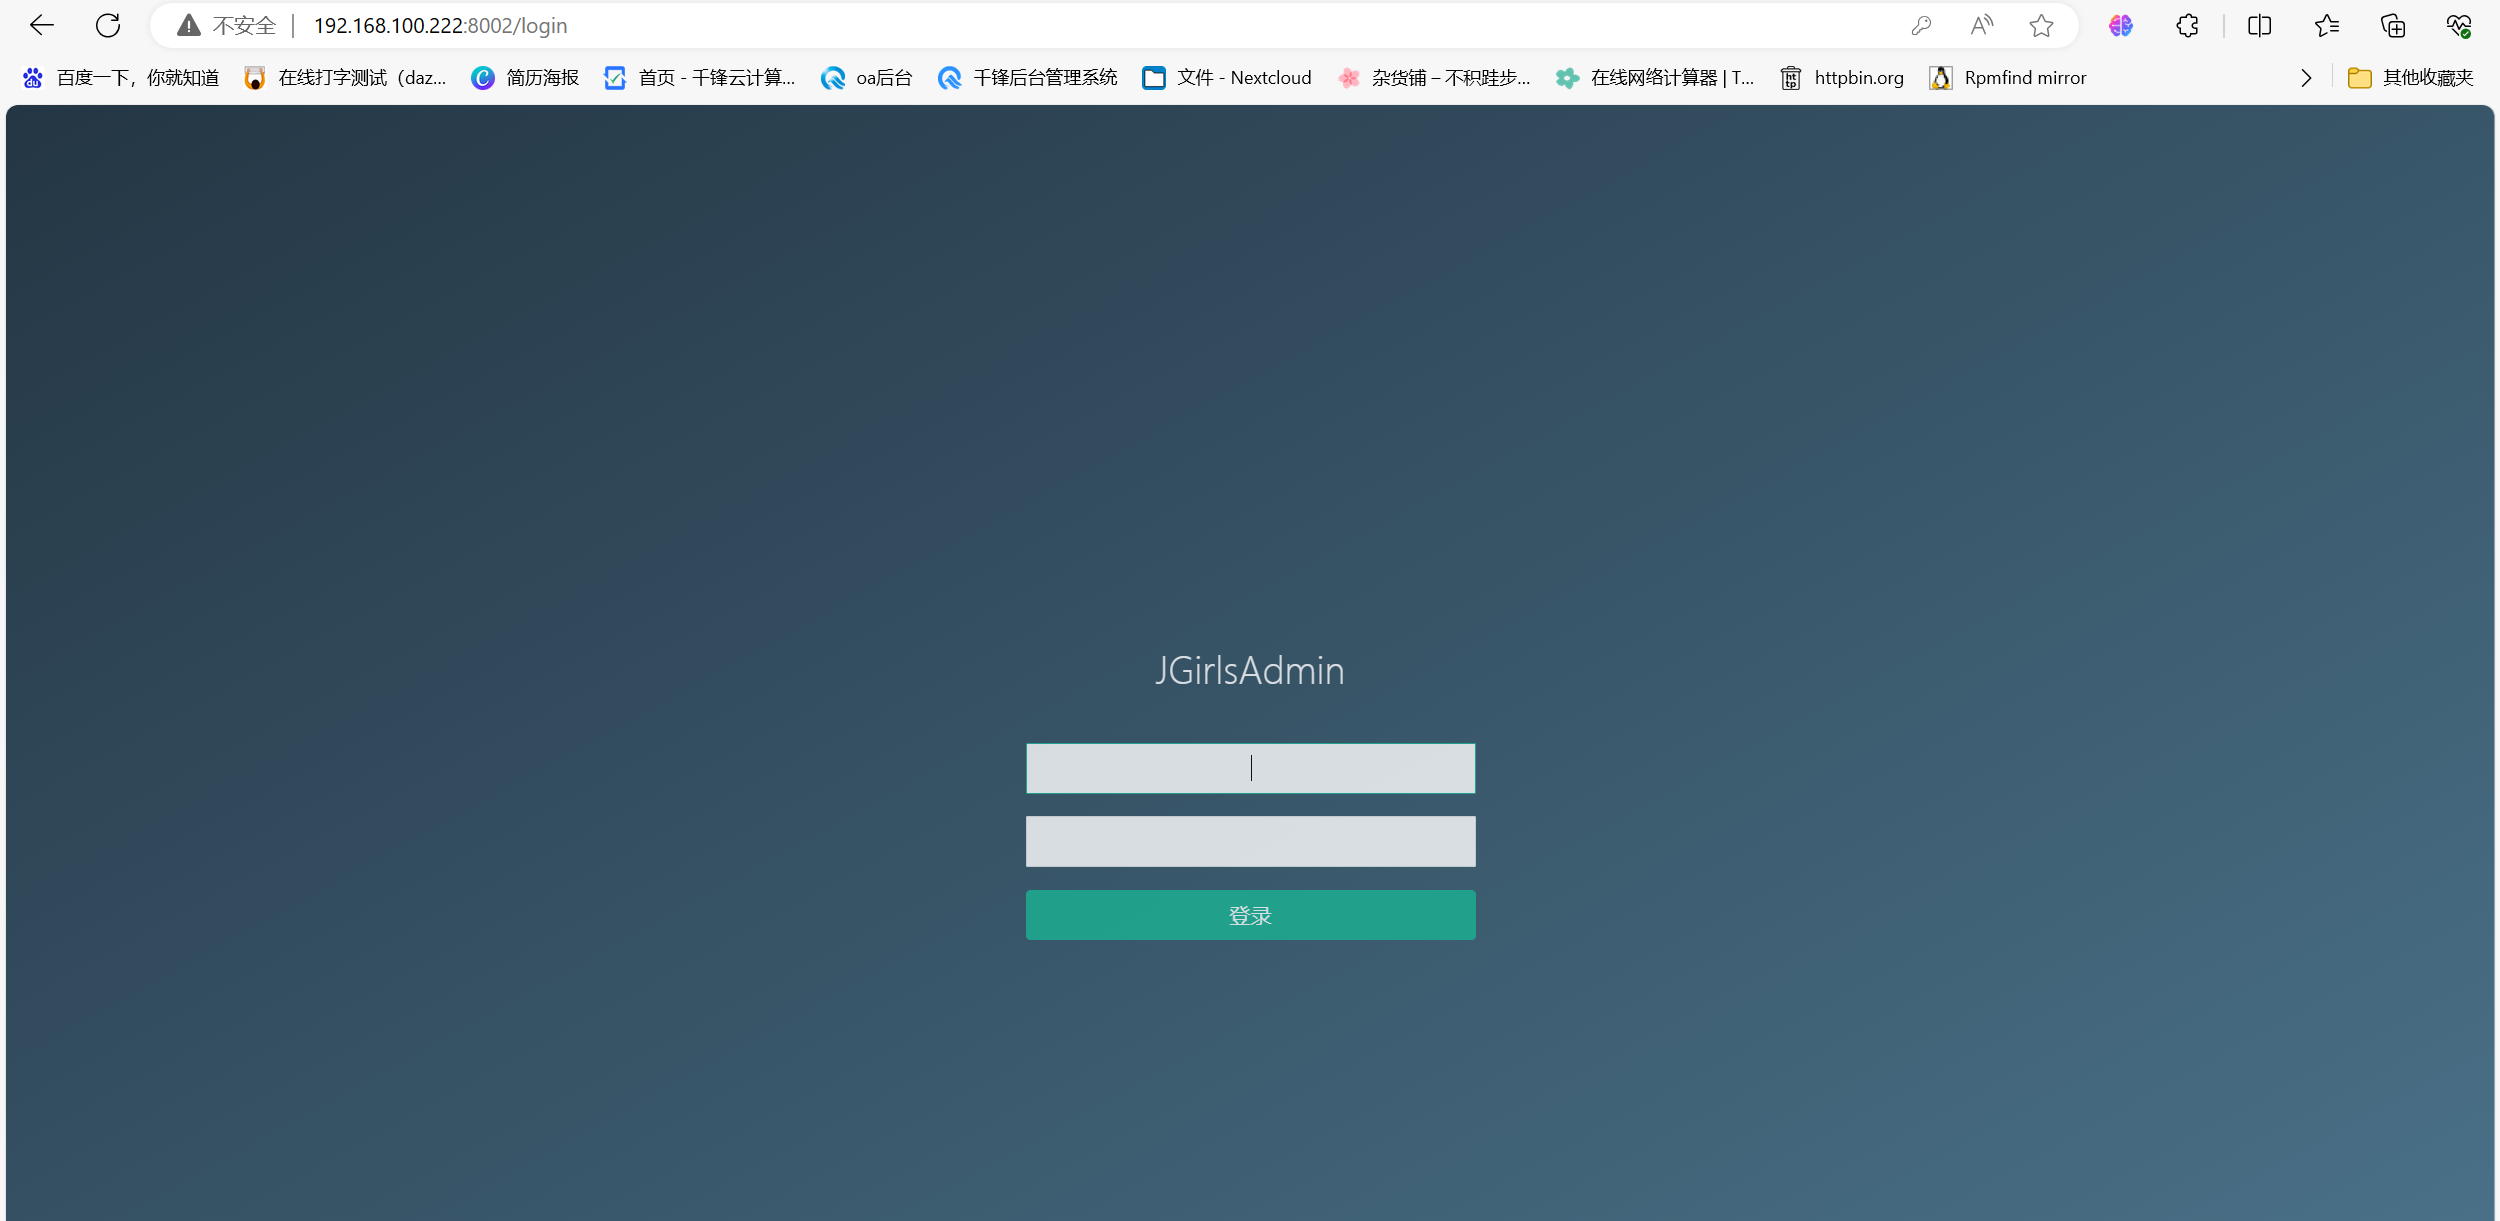Viewport: 2500px width, 1221px height.
Task: Bookmark this page with star icon
Action: (x=2041, y=26)
